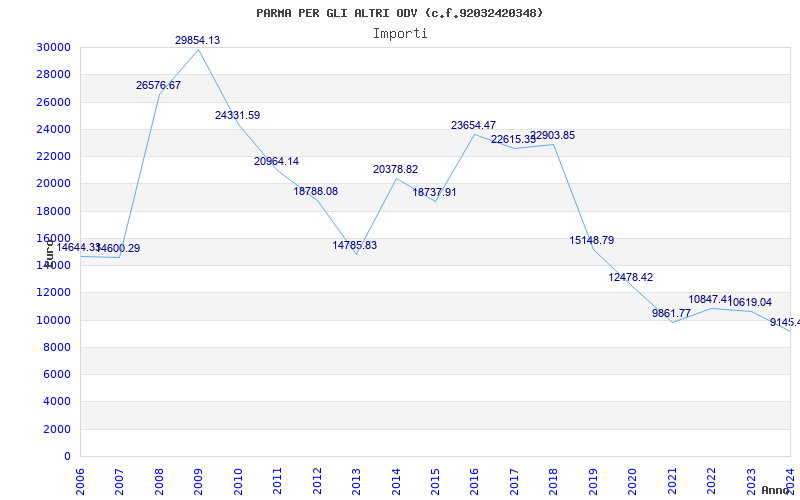Screen dimensions: 800x500
Task: Select the y-axis tick 22000
Action: (54, 156)
